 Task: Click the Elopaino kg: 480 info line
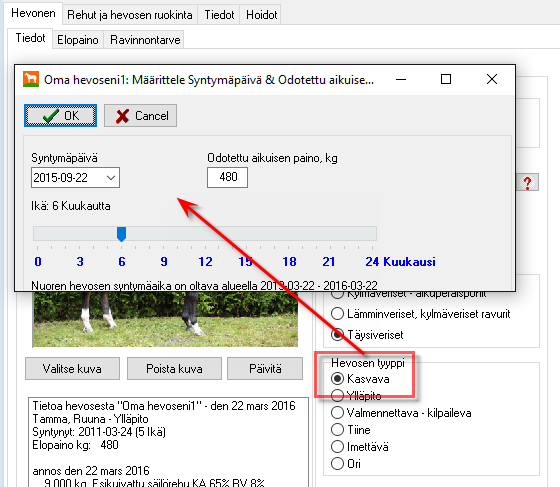[75, 445]
